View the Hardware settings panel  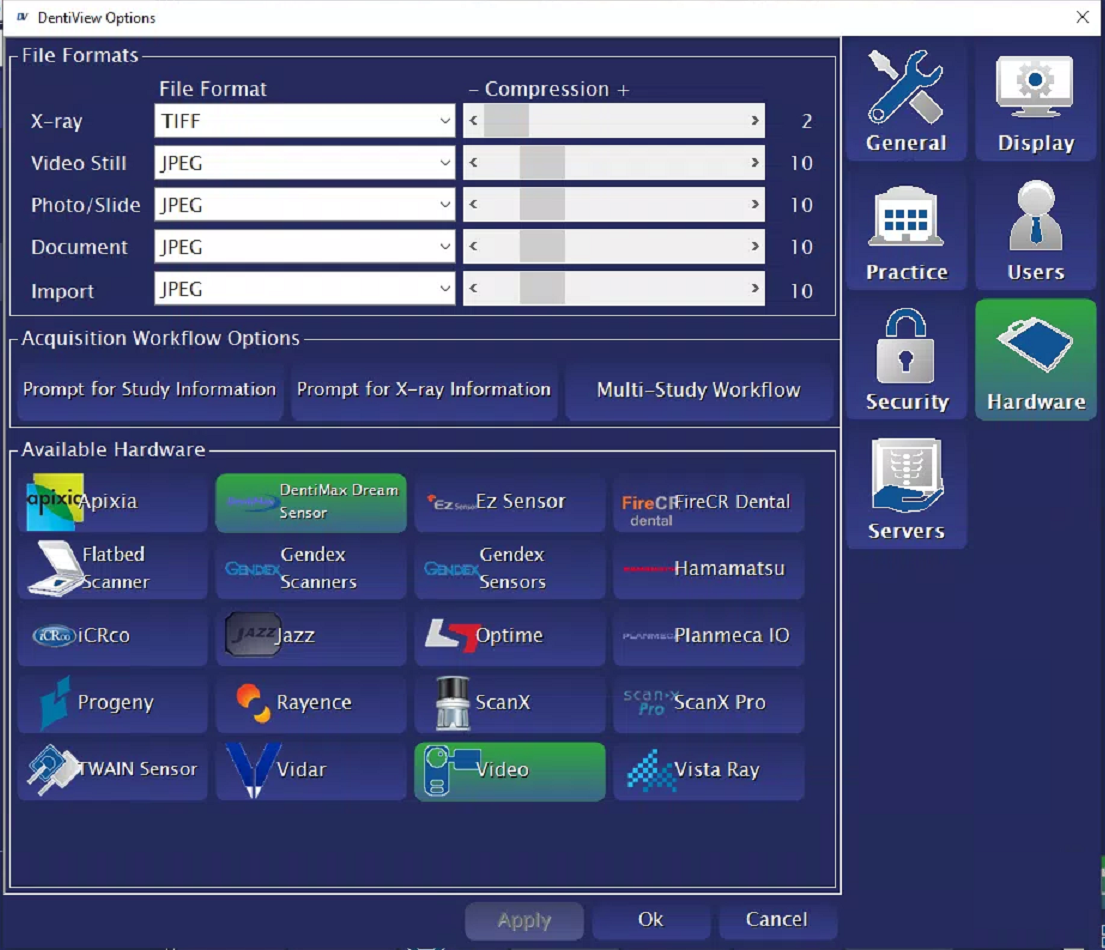1035,360
